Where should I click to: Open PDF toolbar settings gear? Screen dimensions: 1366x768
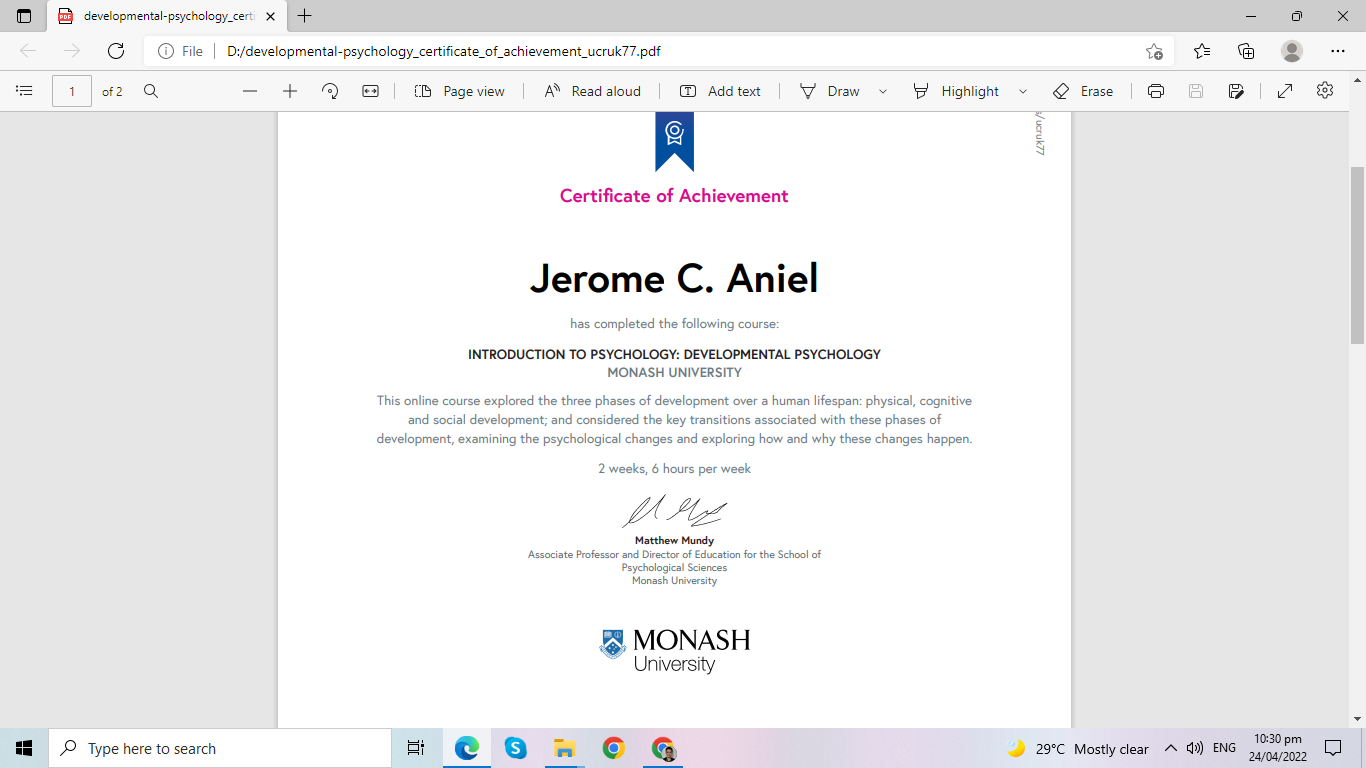[1325, 91]
